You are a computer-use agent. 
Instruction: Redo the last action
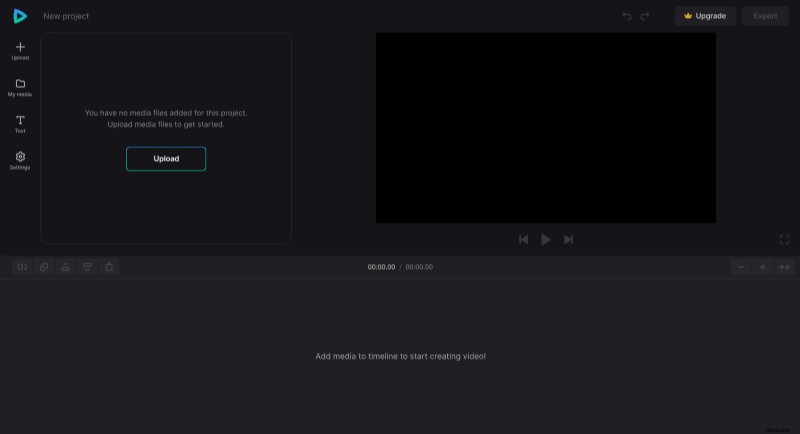click(645, 16)
